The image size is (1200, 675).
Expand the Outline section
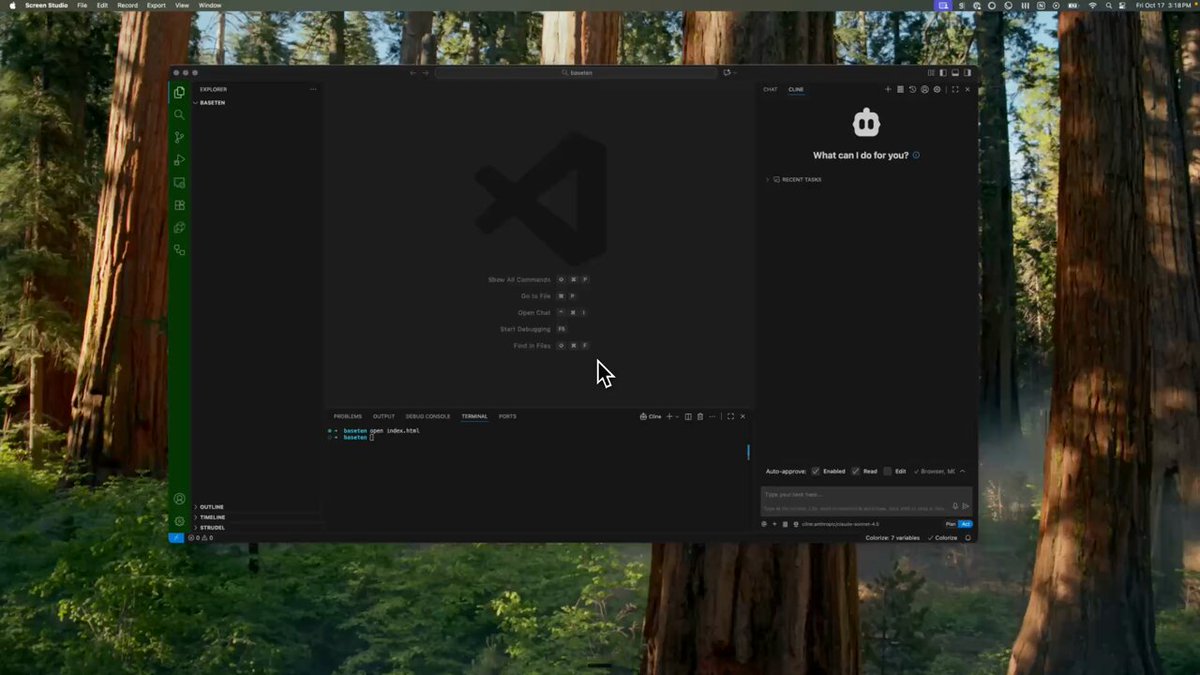click(x=210, y=507)
